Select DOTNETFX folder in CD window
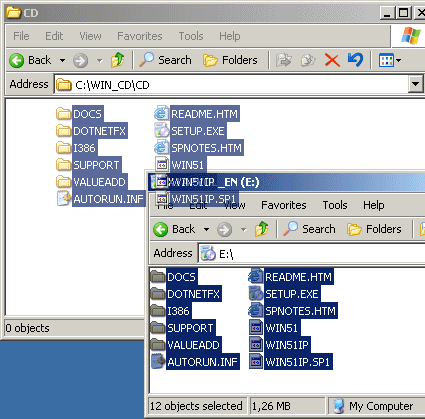Viewport: 425px width, 419px height. click(x=91, y=131)
